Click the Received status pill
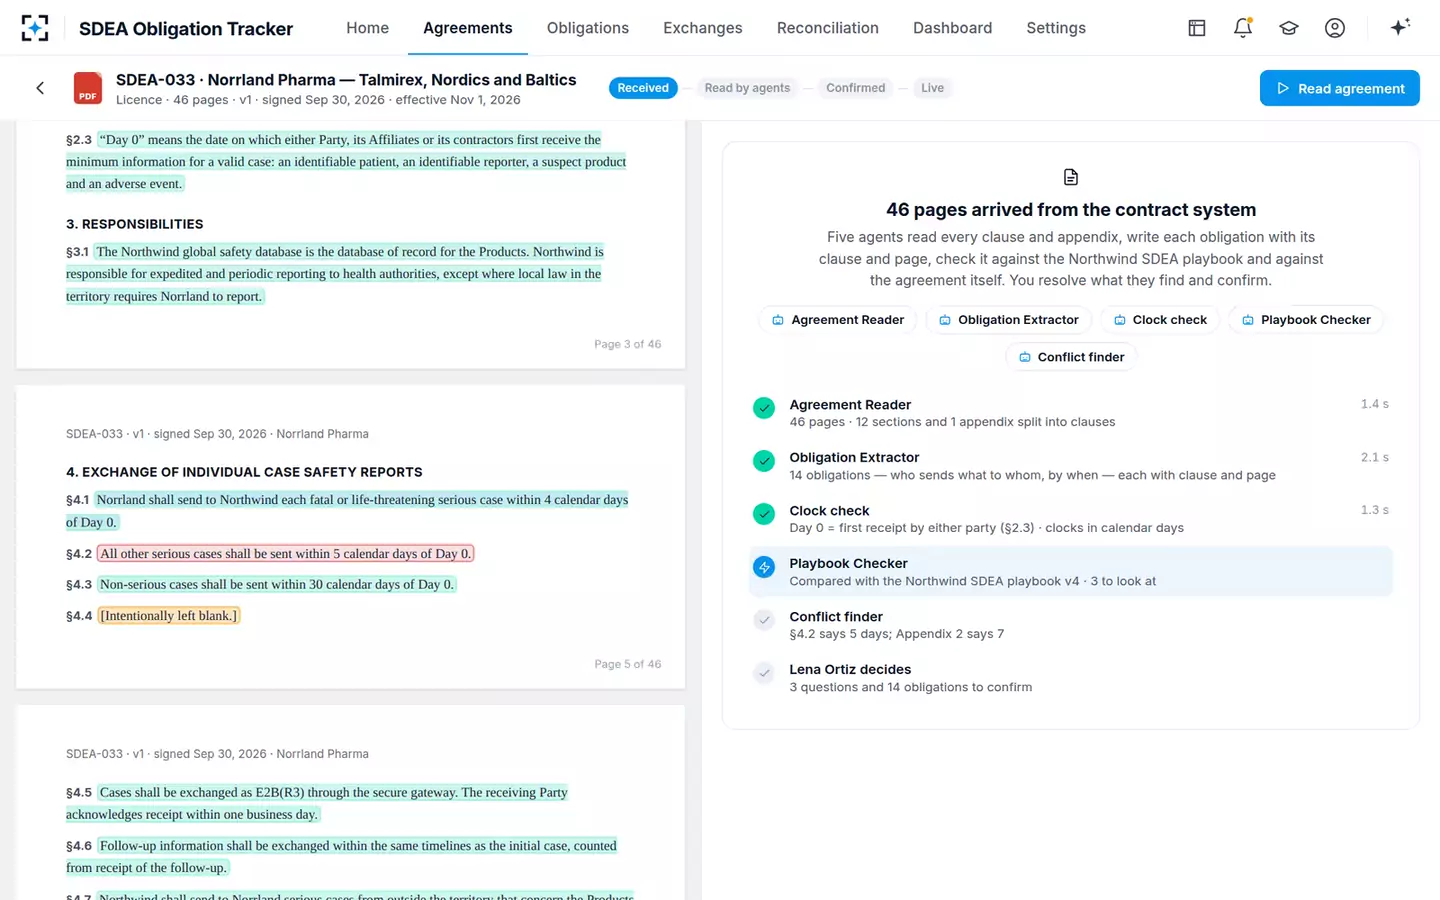 click(x=643, y=88)
